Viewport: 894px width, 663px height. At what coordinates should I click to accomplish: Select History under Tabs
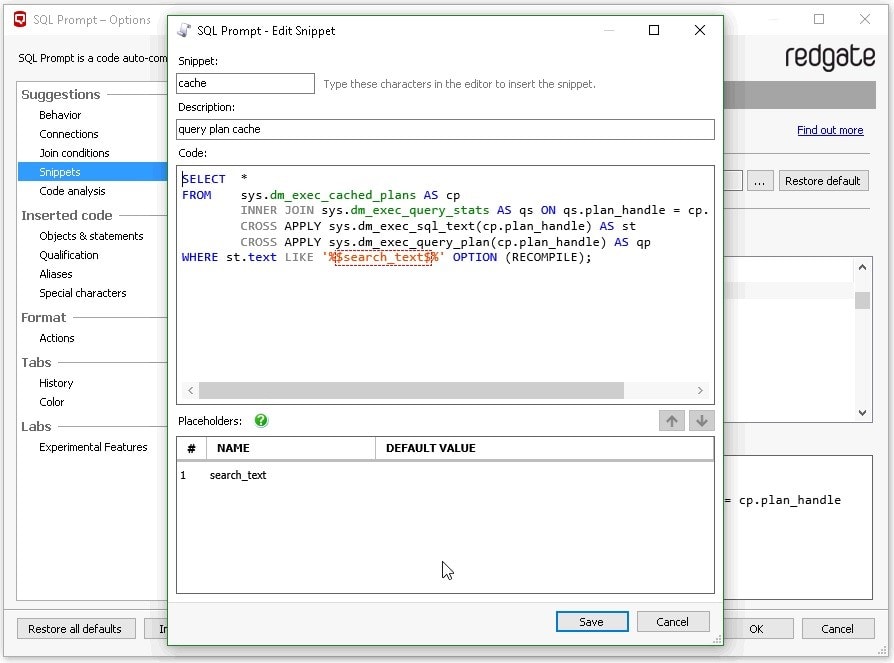tap(56, 383)
